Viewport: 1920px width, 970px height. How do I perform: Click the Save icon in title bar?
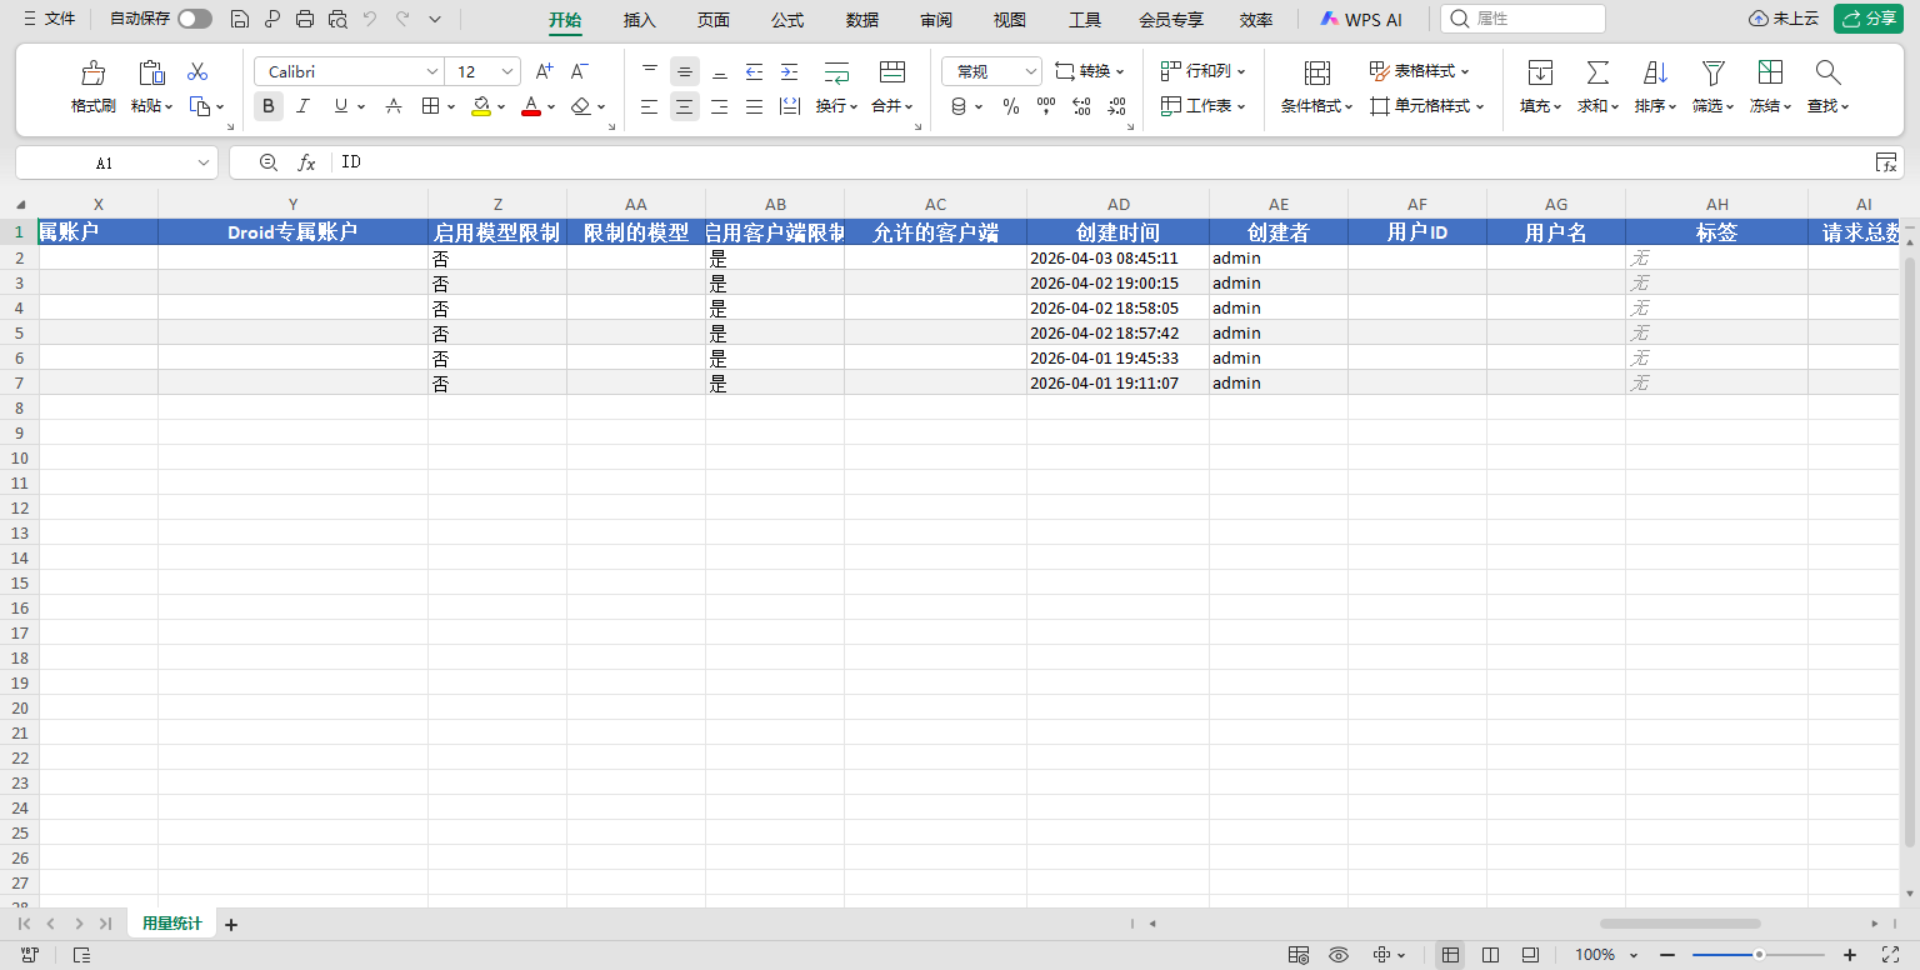click(x=239, y=19)
